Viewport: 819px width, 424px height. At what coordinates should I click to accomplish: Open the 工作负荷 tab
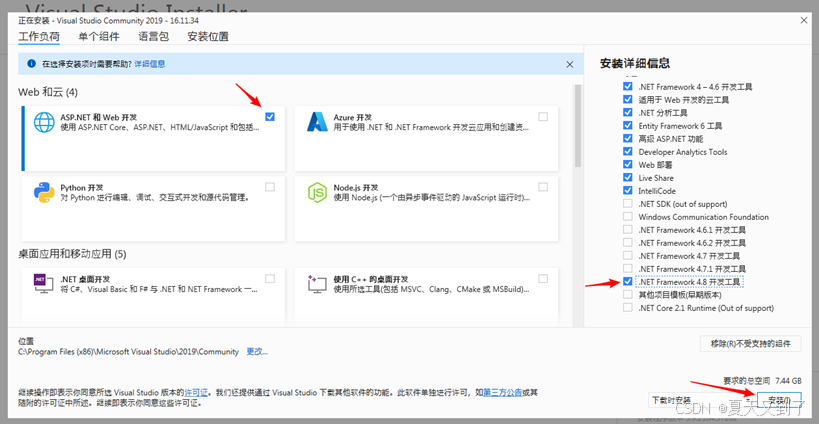tap(39, 37)
